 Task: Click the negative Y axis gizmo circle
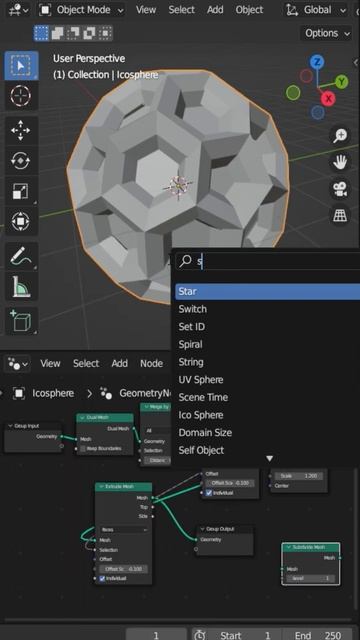[x=293, y=93]
